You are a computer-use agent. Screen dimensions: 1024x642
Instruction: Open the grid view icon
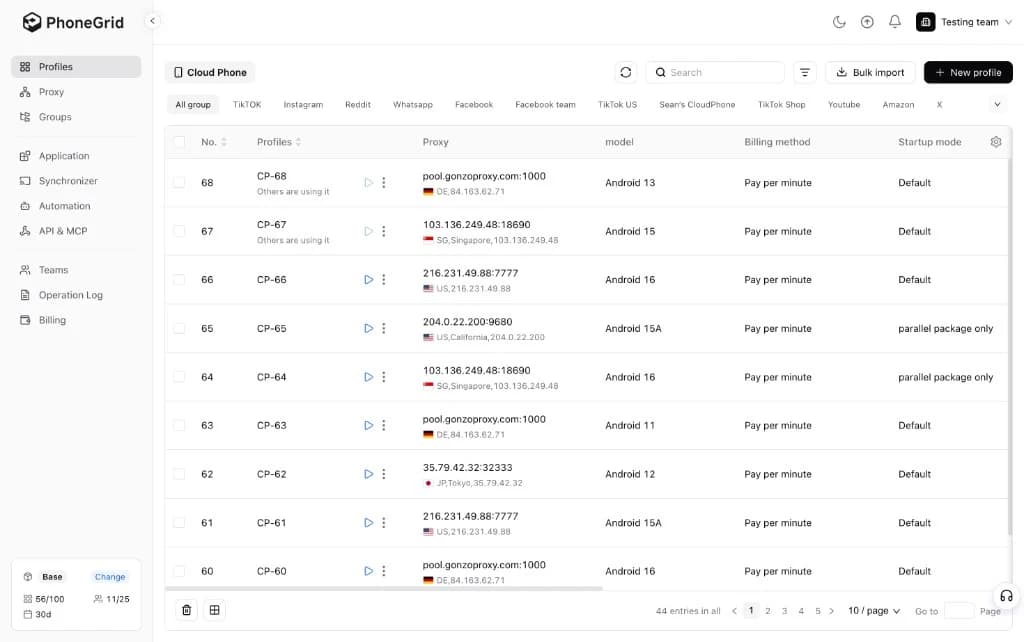coord(215,609)
